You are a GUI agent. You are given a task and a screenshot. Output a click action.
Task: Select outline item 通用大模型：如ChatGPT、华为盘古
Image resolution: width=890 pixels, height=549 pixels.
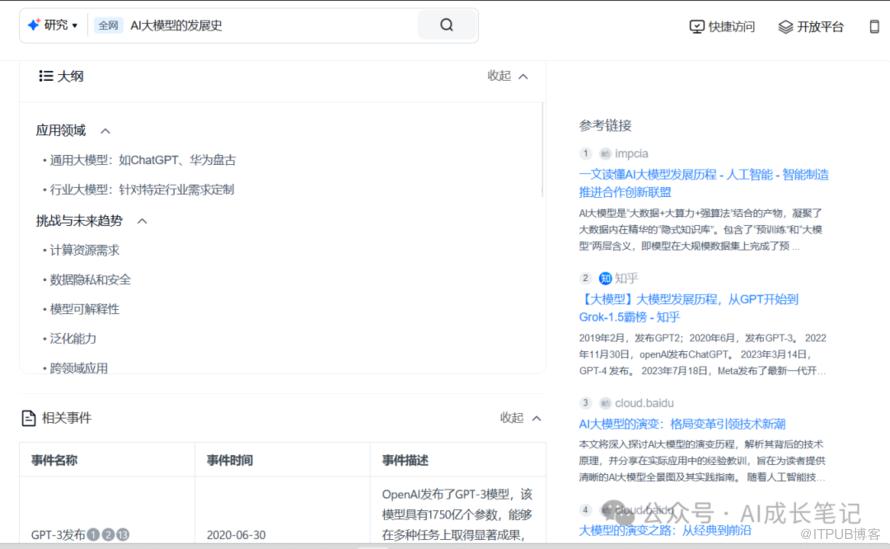[142, 160]
